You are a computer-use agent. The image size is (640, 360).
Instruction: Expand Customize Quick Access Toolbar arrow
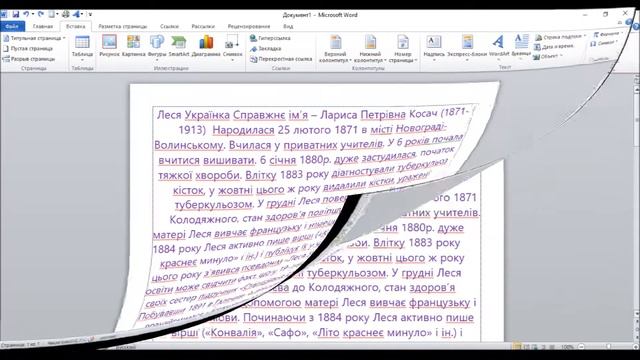(90, 14)
